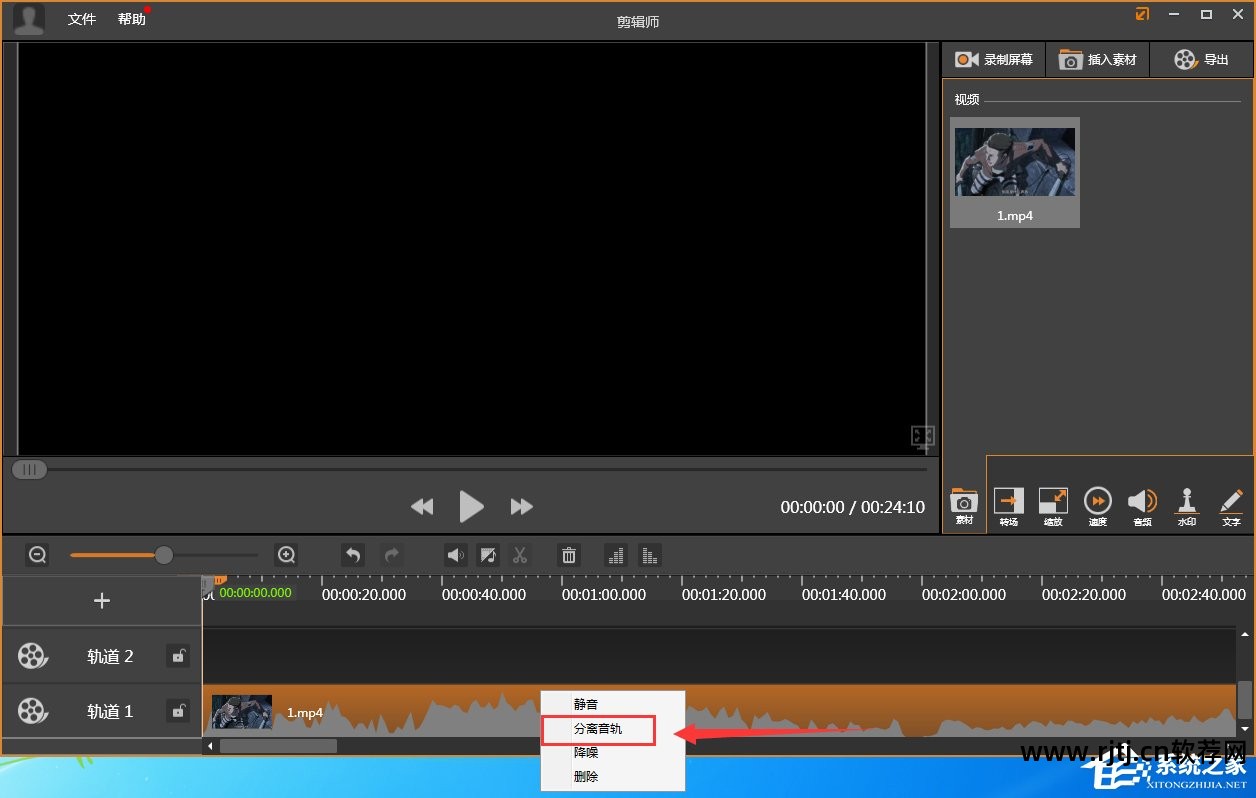Viewport: 1256px width, 798px height.
Task: Open the 速度 speed tool
Action: coord(1098,507)
